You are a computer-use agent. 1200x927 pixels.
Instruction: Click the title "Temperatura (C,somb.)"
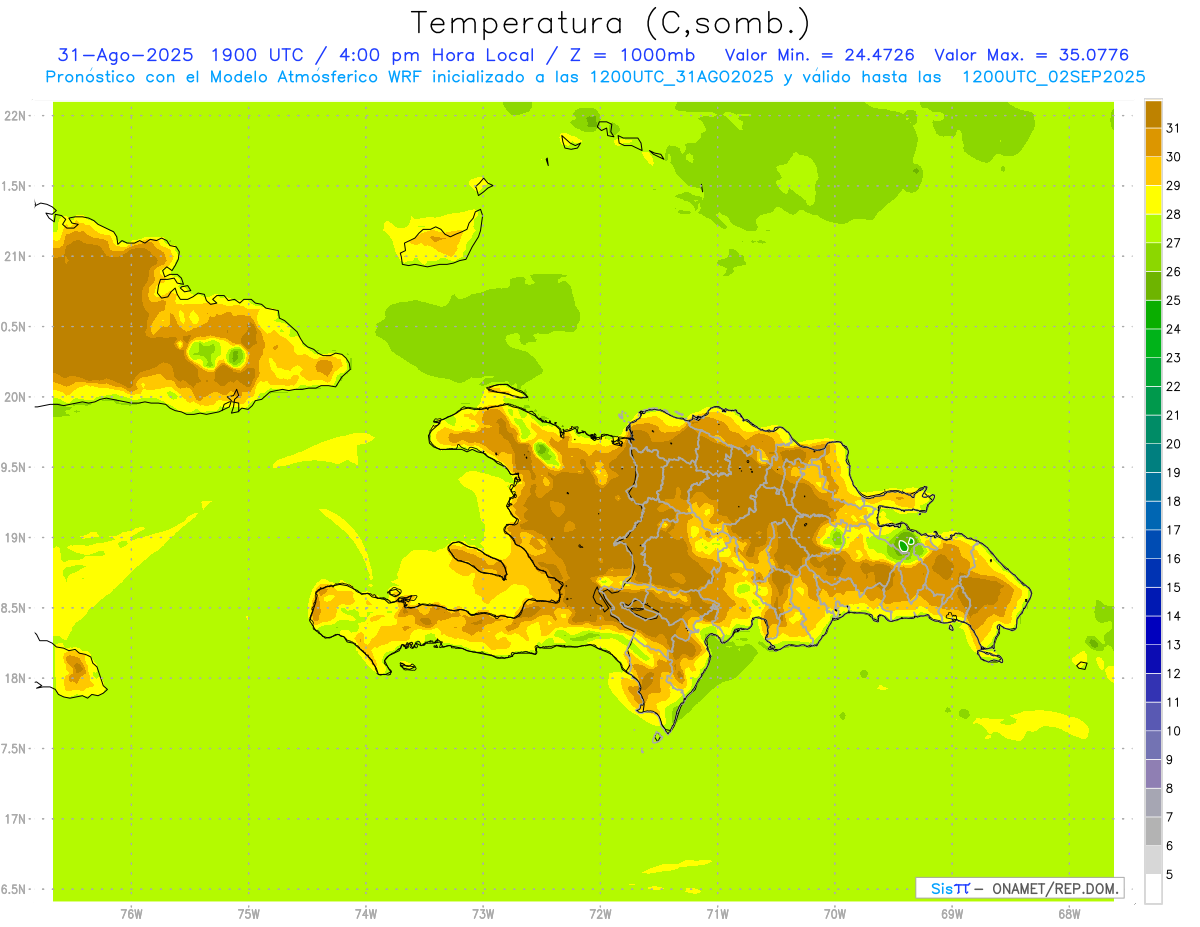coord(610,23)
